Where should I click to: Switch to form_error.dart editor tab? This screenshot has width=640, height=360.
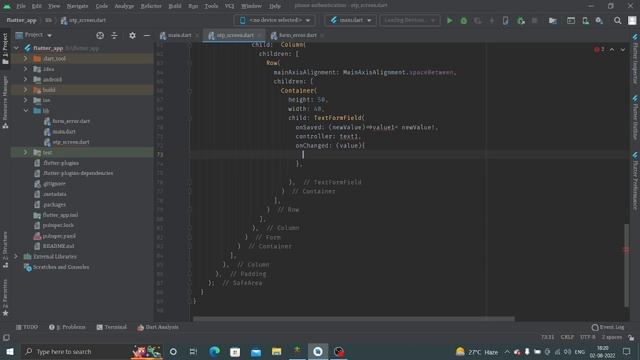[x=297, y=35]
